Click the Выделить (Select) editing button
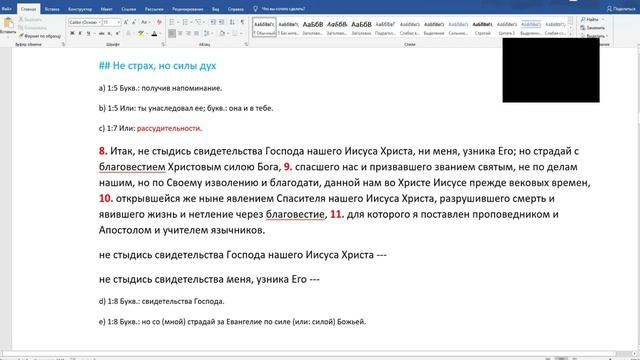This screenshot has height=360, width=640. [594, 36]
